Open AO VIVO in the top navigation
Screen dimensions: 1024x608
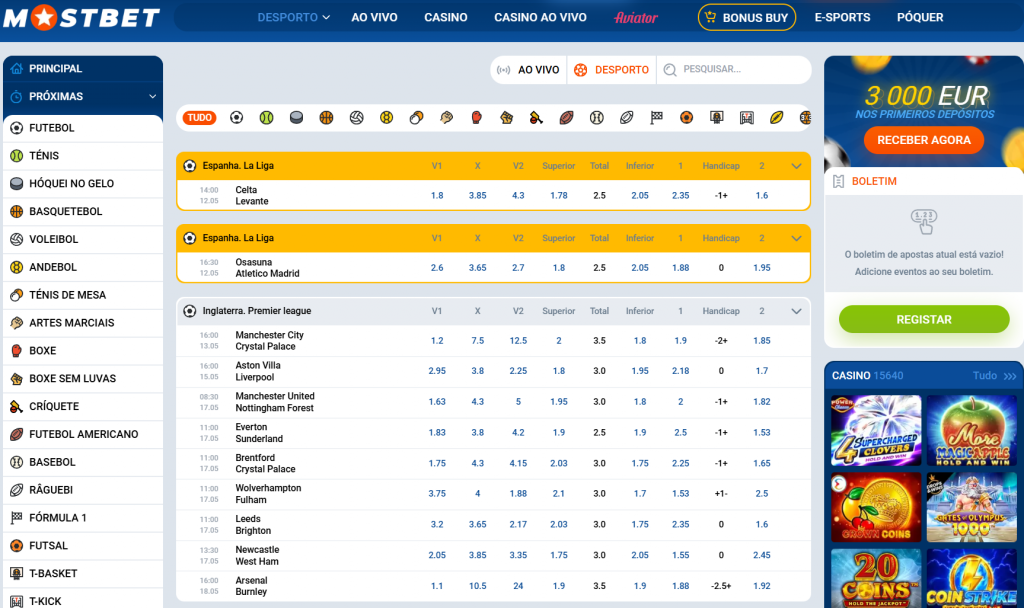tap(374, 18)
